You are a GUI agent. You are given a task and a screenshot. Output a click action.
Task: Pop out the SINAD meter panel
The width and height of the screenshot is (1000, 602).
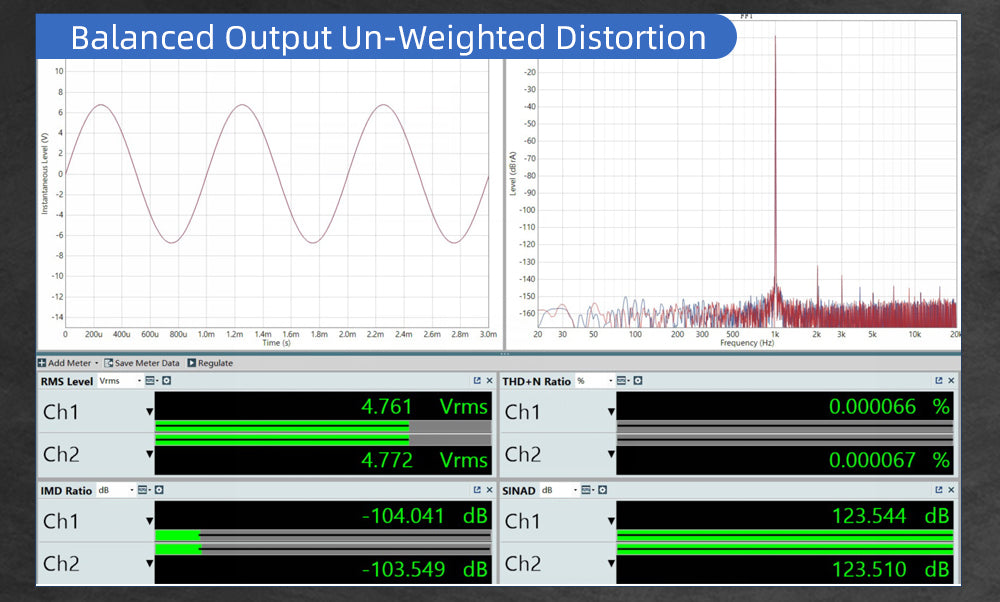[x=939, y=490]
